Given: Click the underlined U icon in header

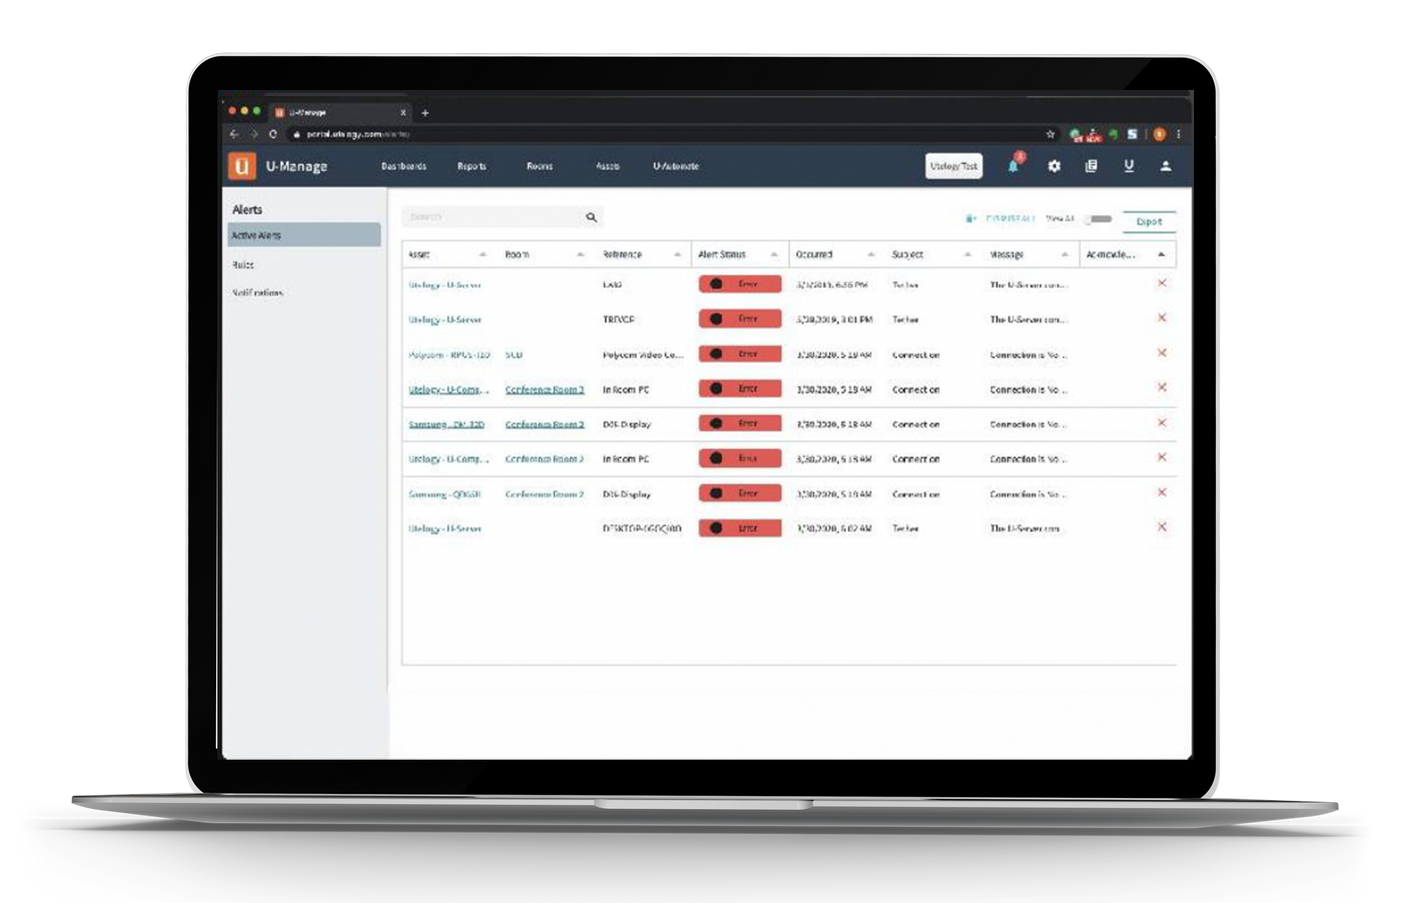Looking at the screenshot, I should click(1128, 166).
